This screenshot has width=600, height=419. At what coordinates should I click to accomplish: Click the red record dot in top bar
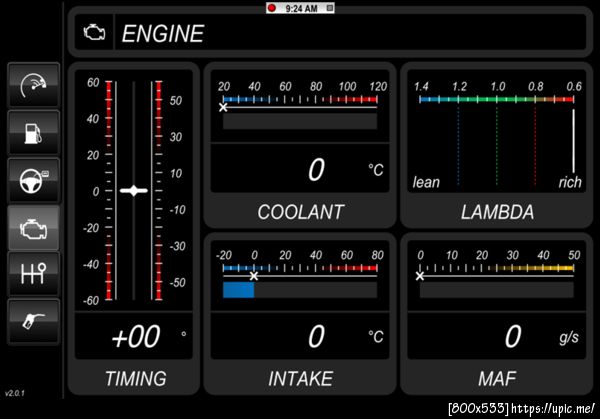pos(272,8)
